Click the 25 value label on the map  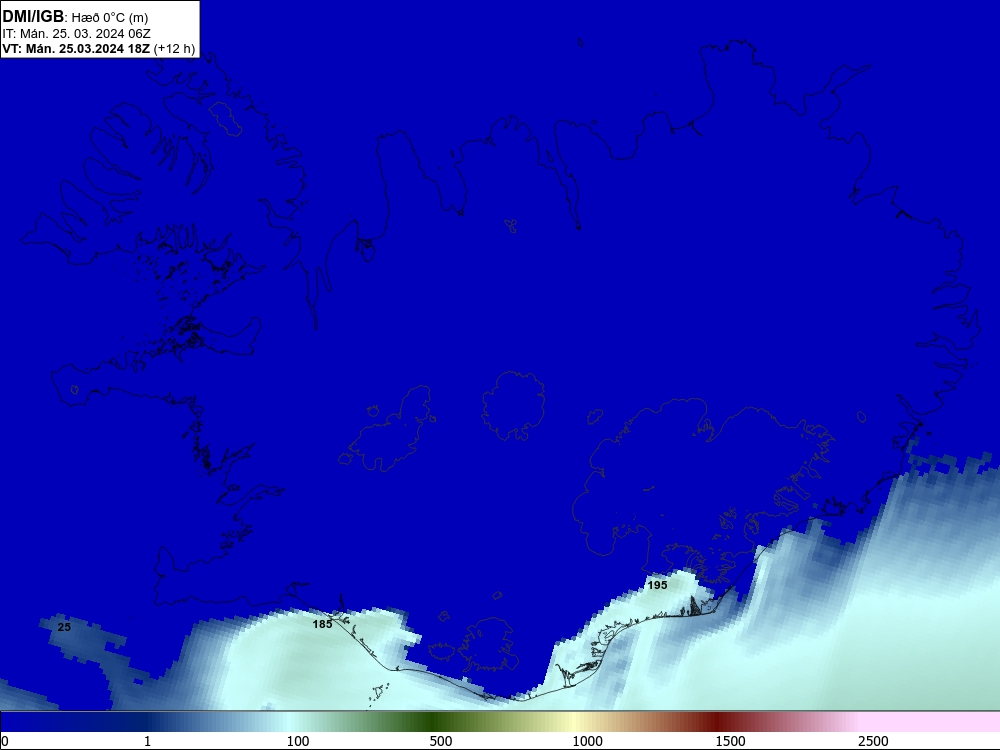click(64, 627)
